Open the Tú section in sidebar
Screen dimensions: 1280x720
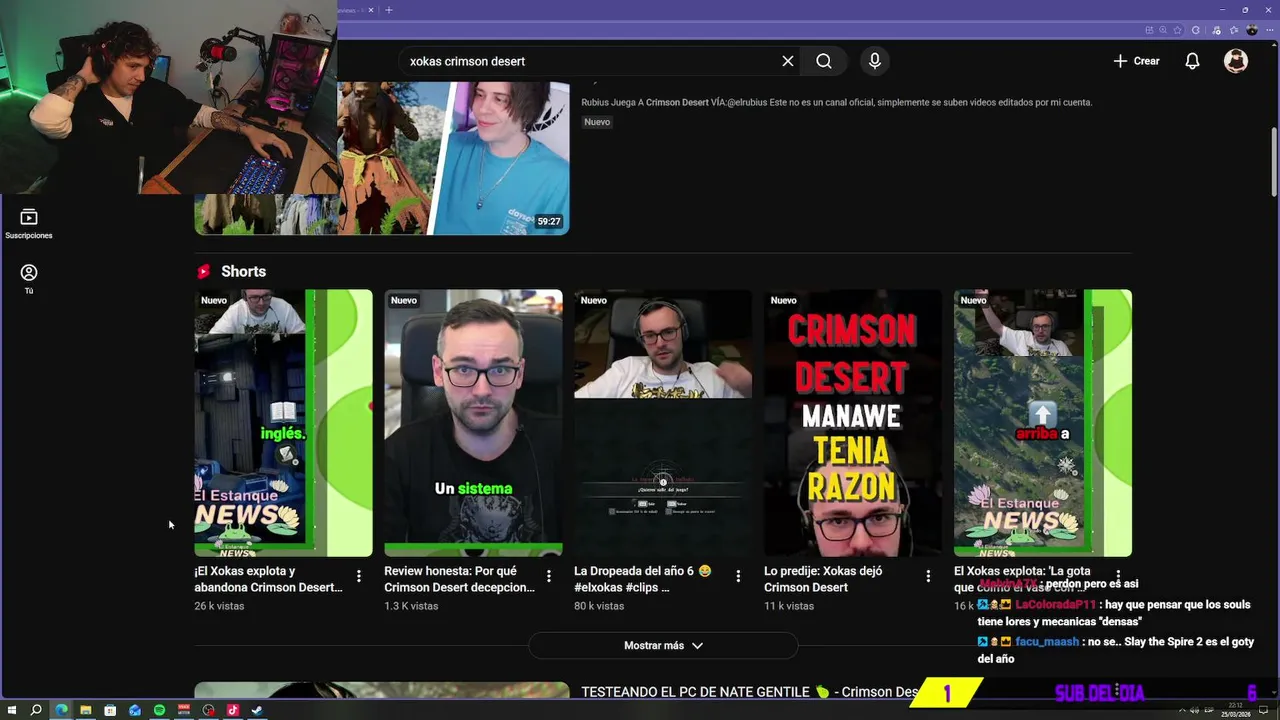(x=29, y=279)
